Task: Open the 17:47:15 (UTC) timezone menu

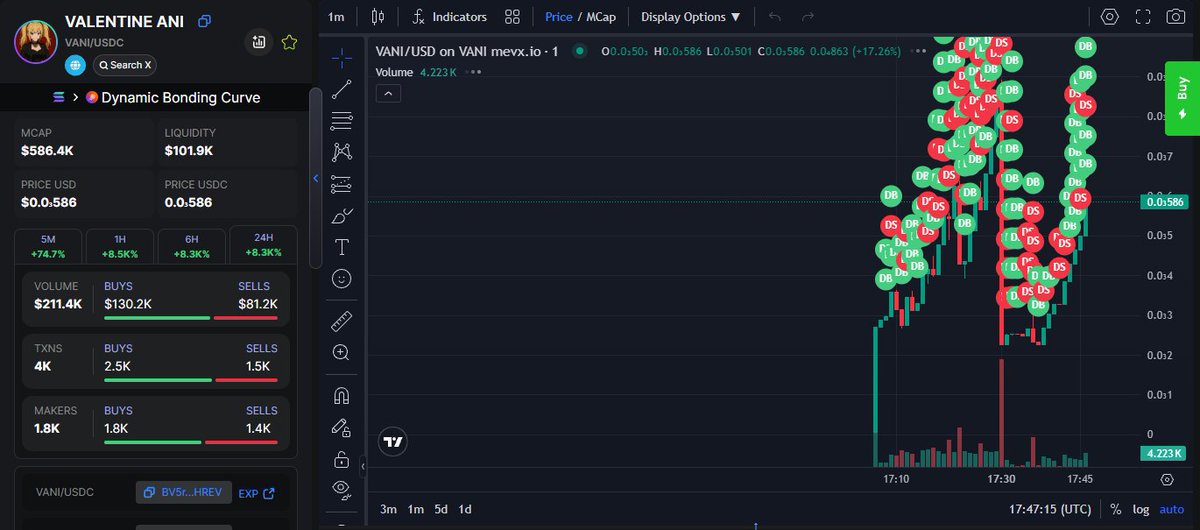Action: click(1050, 509)
